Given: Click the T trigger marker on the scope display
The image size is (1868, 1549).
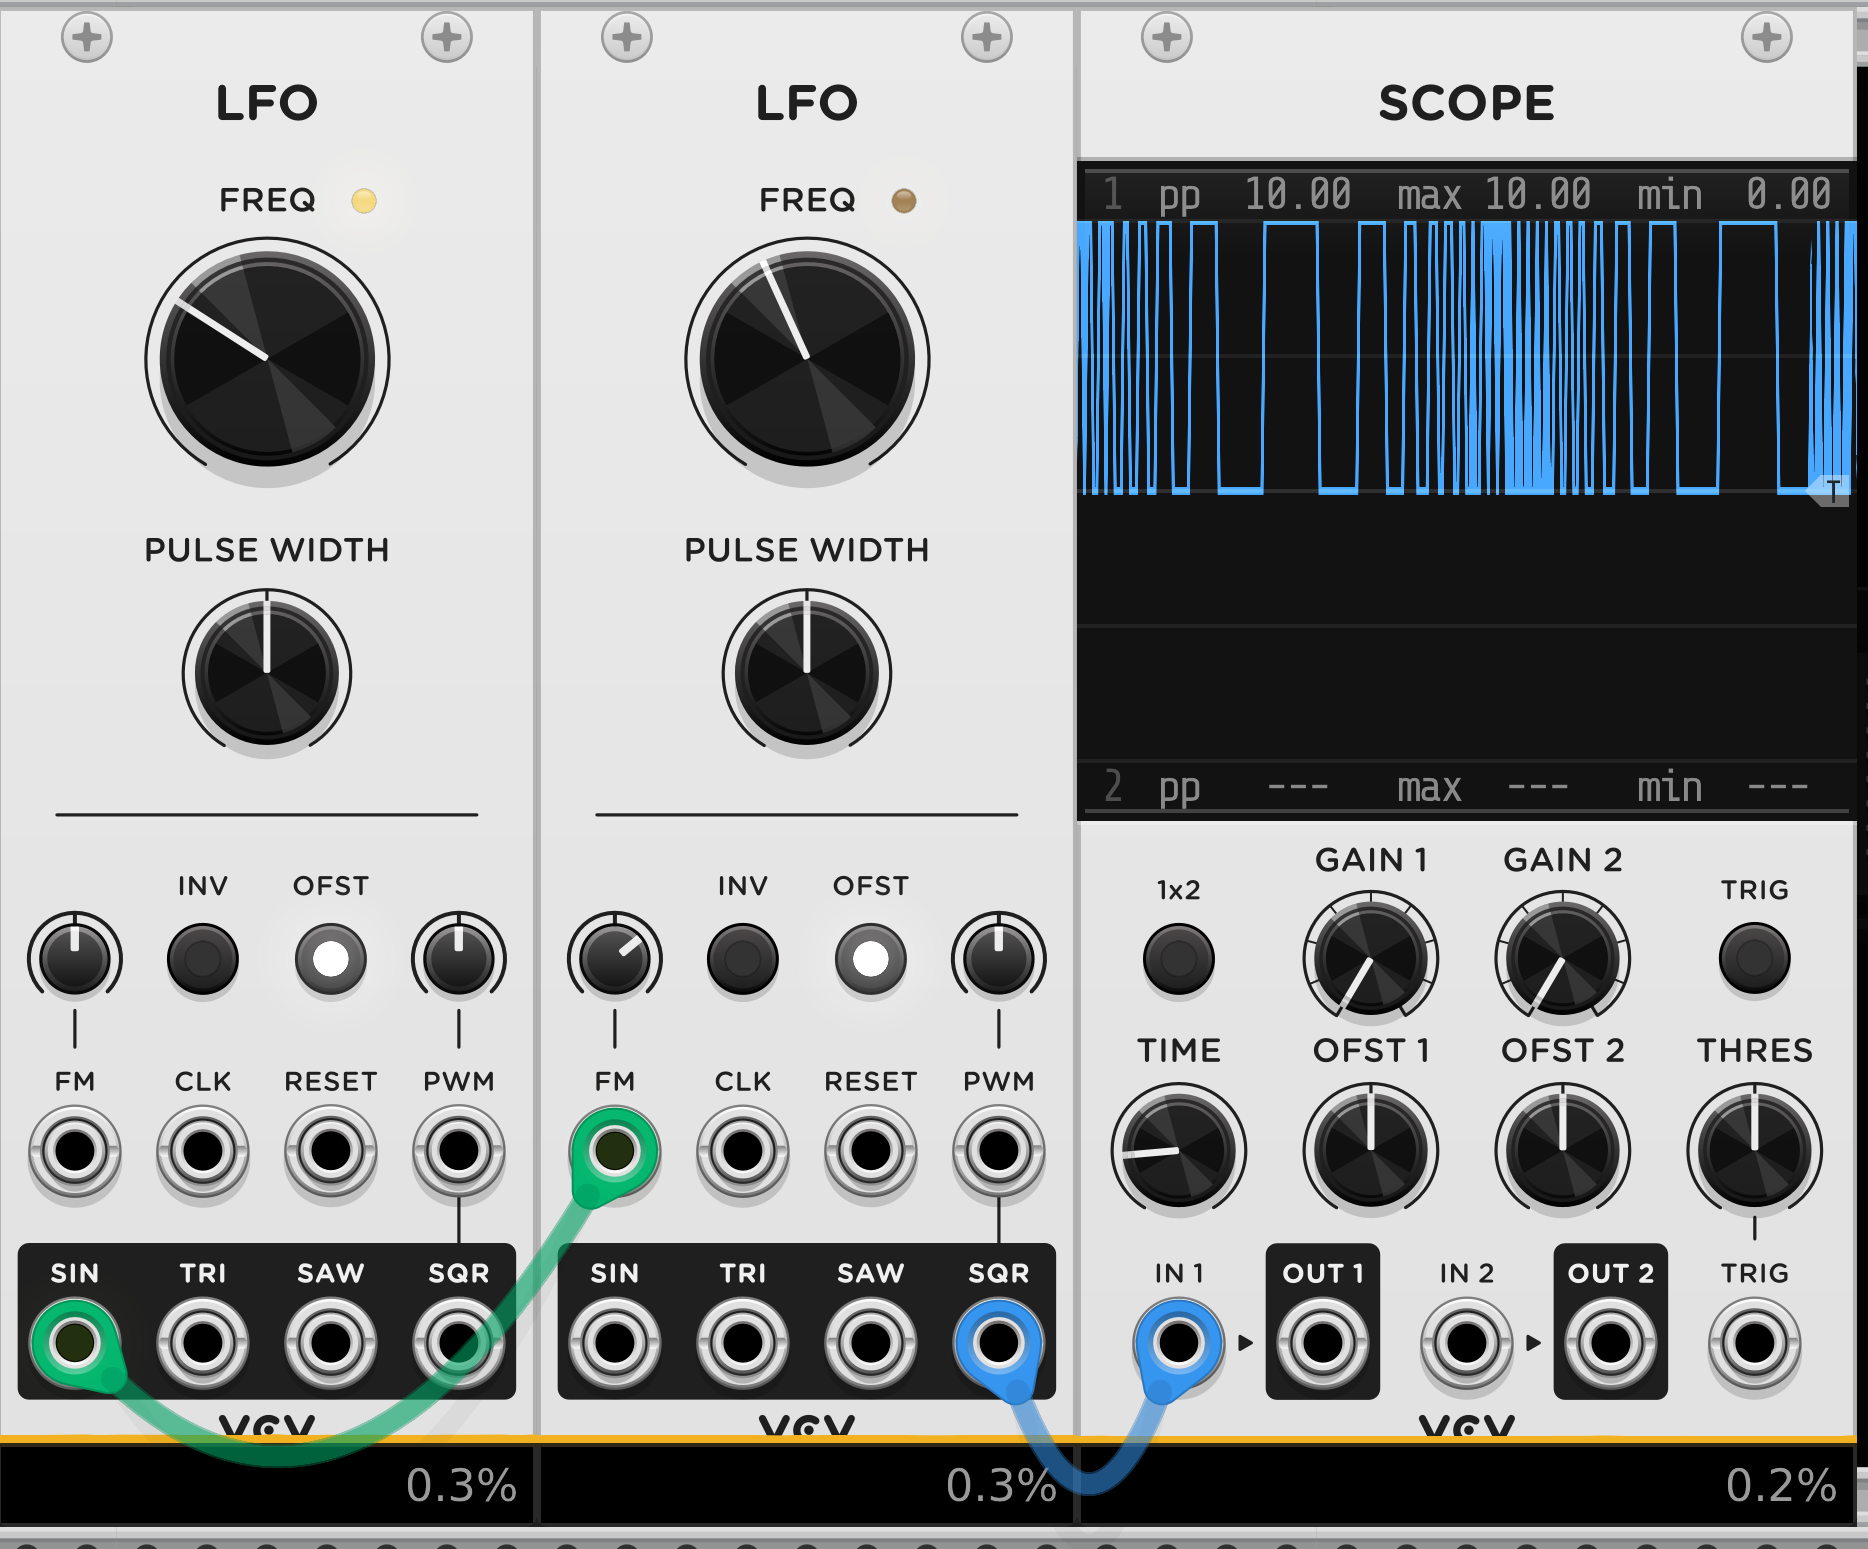Looking at the screenshot, I should coord(1833,490).
